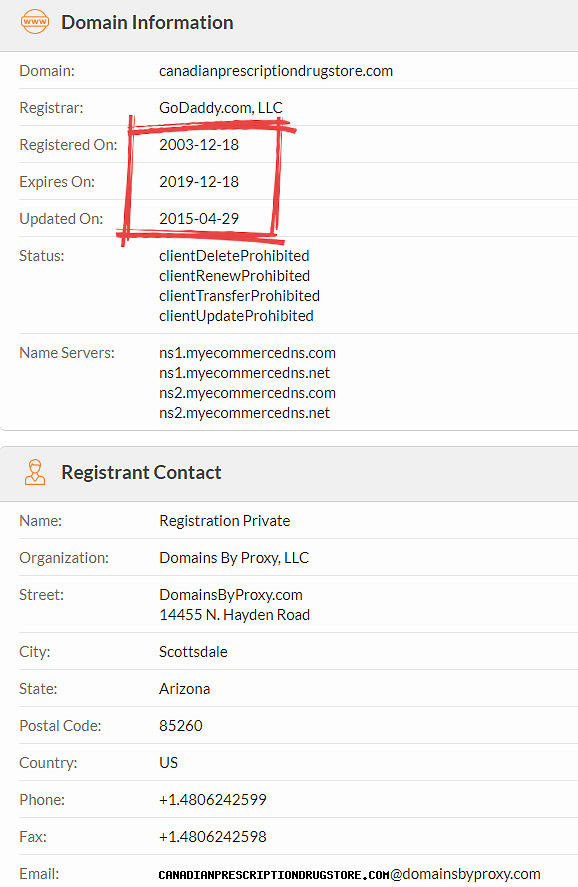The image size is (578, 887).
Task: Click the Domains By Proxy, LLC organization
Action: [x=234, y=558]
